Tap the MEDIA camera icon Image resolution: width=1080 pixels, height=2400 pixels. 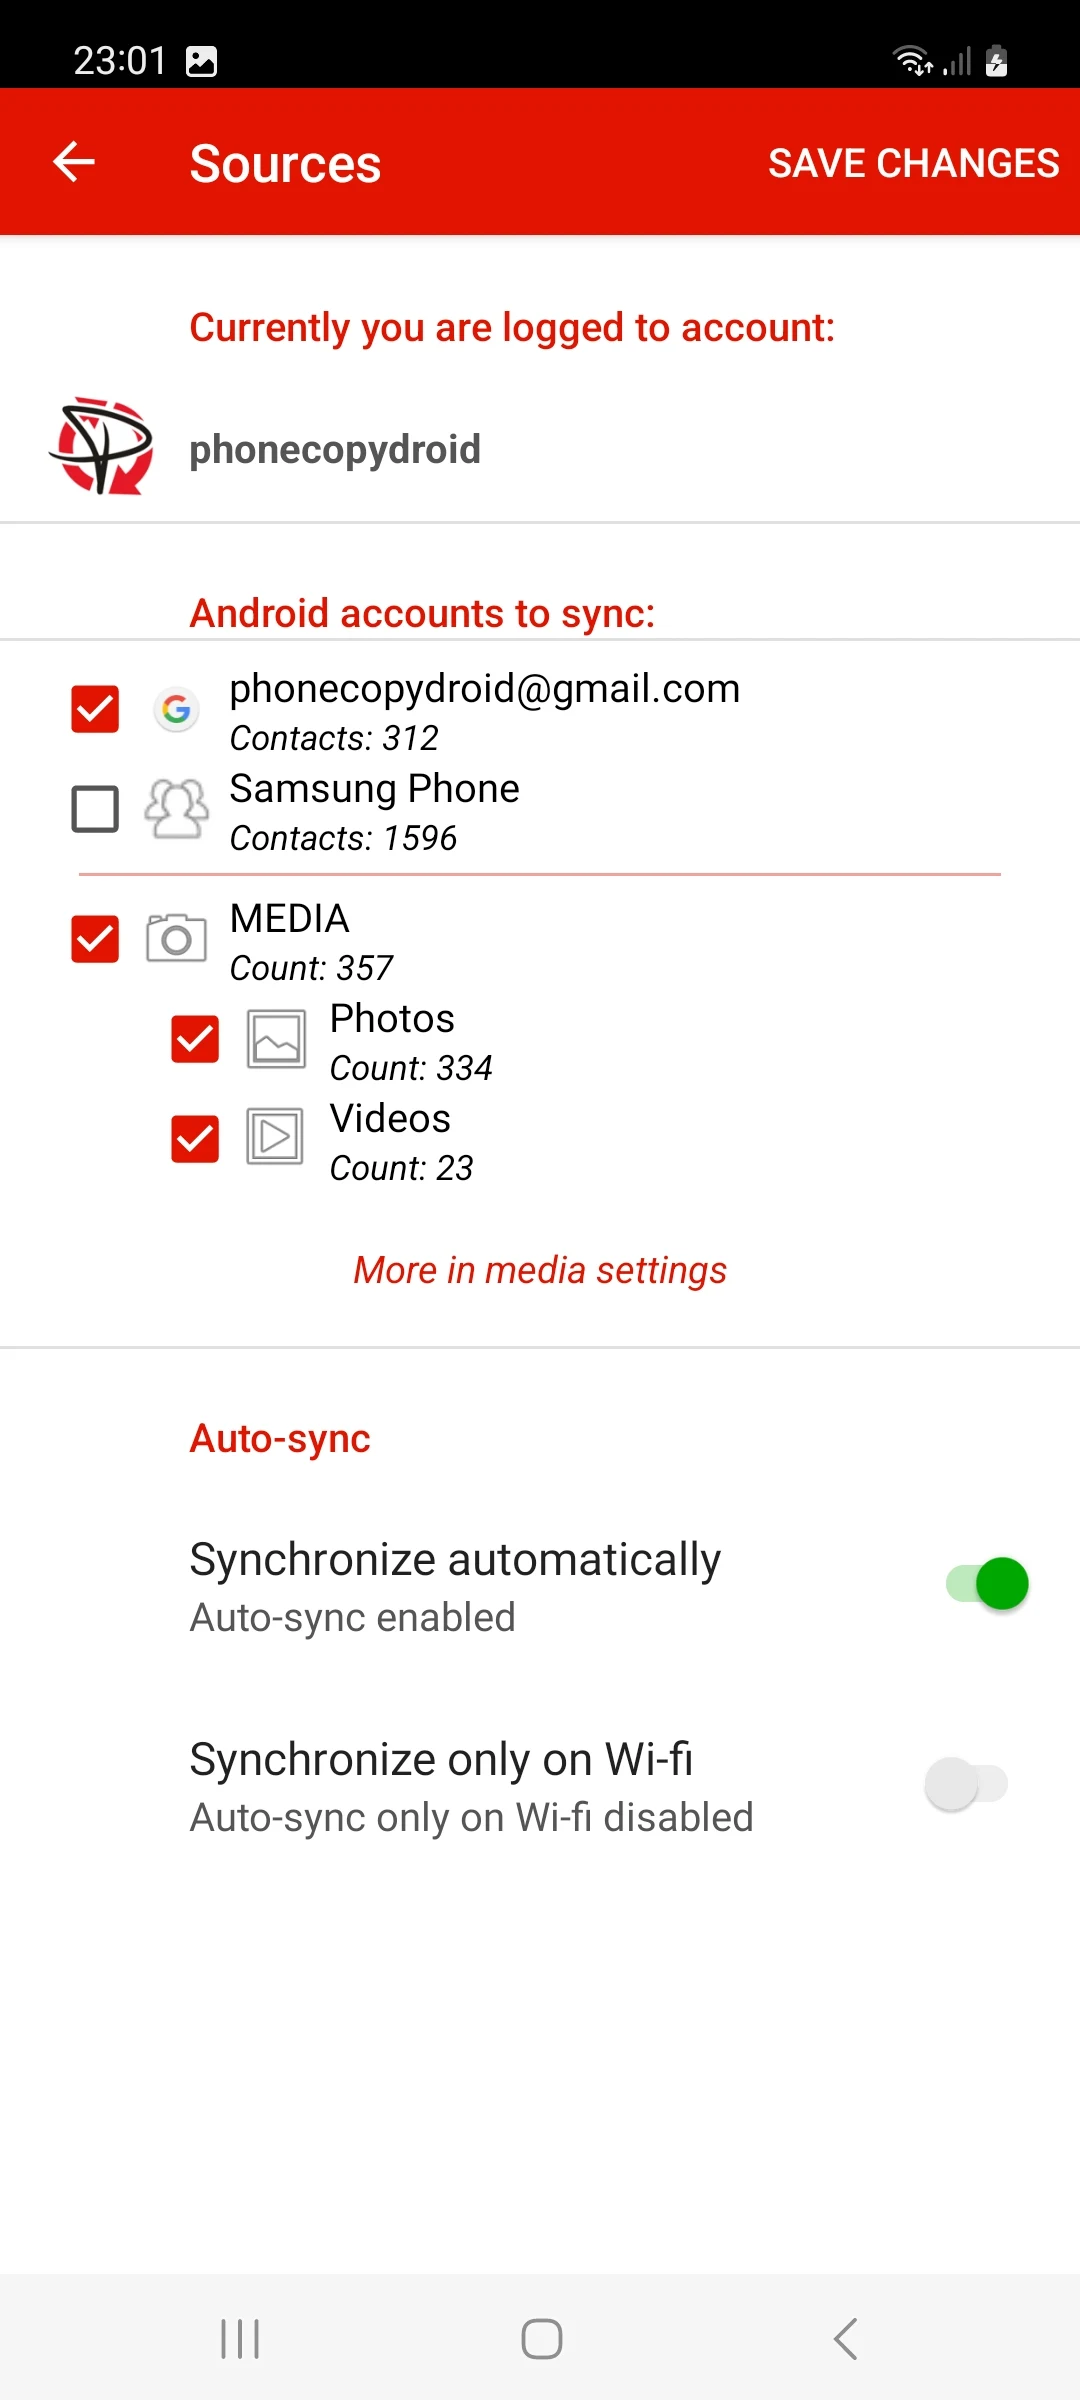(x=176, y=938)
